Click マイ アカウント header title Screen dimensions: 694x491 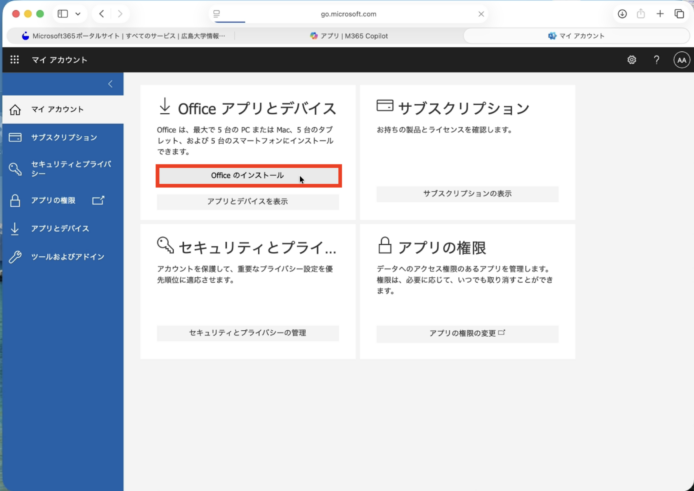click(x=59, y=60)
